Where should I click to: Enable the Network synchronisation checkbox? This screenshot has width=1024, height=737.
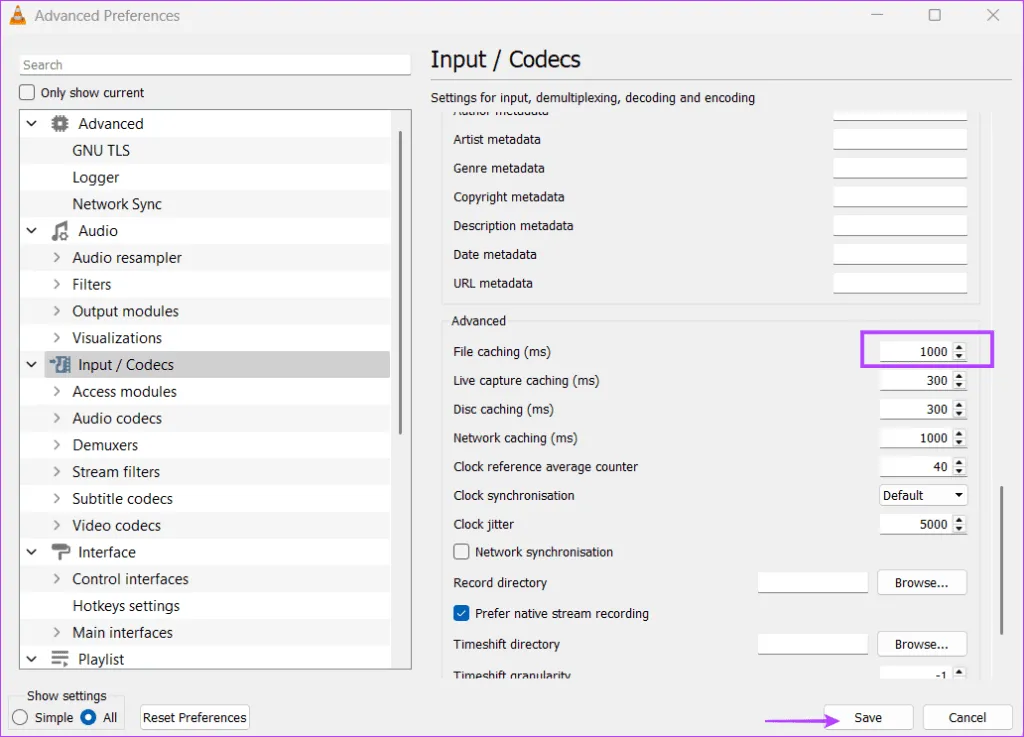[461, 552]
